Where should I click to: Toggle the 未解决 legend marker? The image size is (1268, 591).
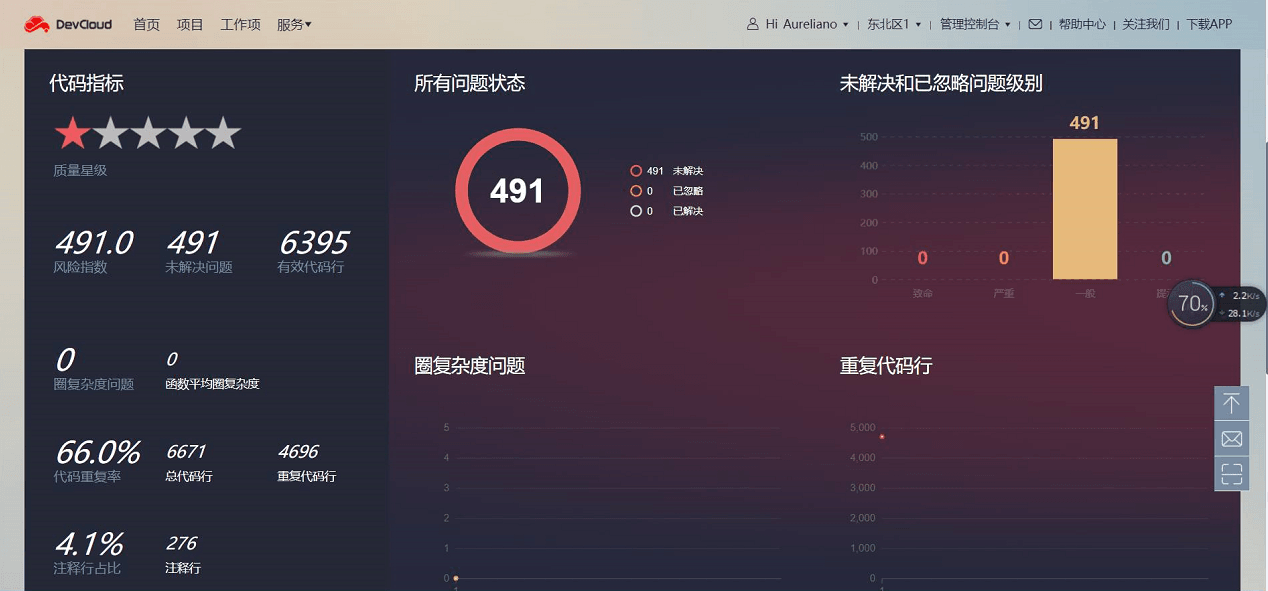[636, 171]
